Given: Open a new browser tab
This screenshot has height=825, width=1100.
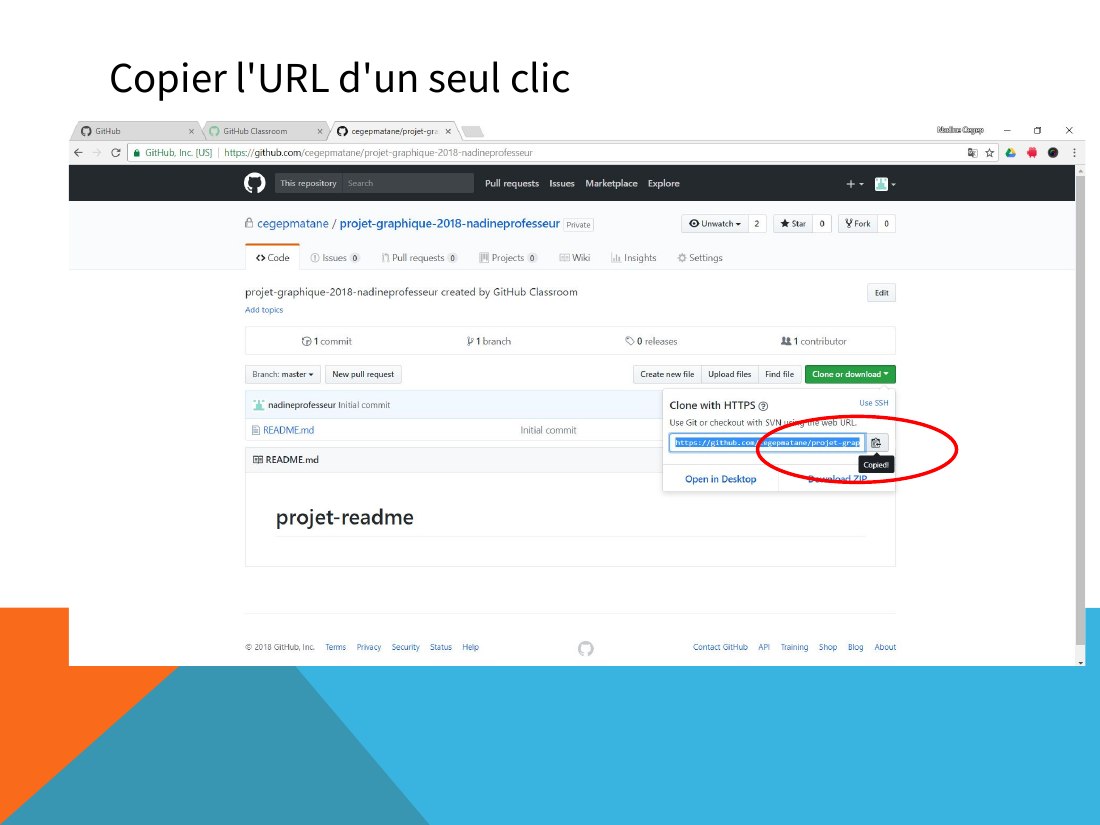Looking at the screenshot, I should coord(473,131).
